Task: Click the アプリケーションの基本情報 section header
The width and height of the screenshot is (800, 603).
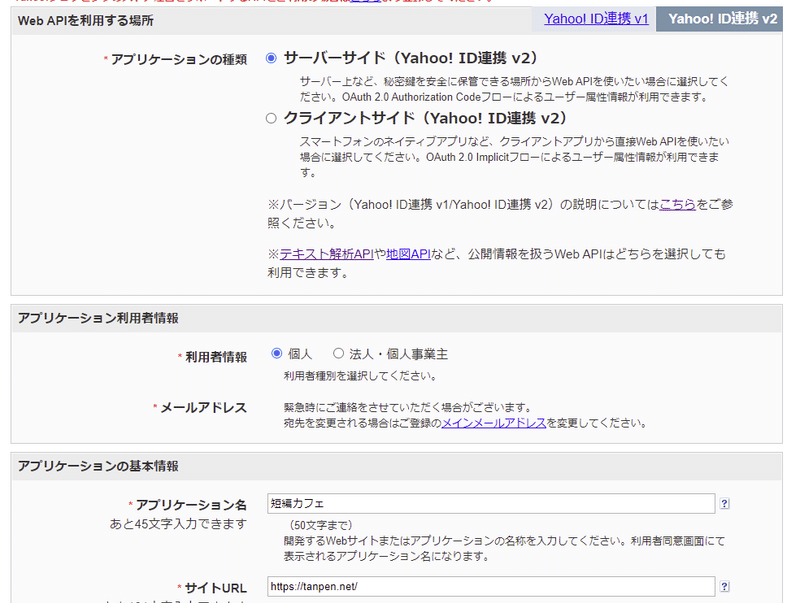Action: click(x=98, y=466)
